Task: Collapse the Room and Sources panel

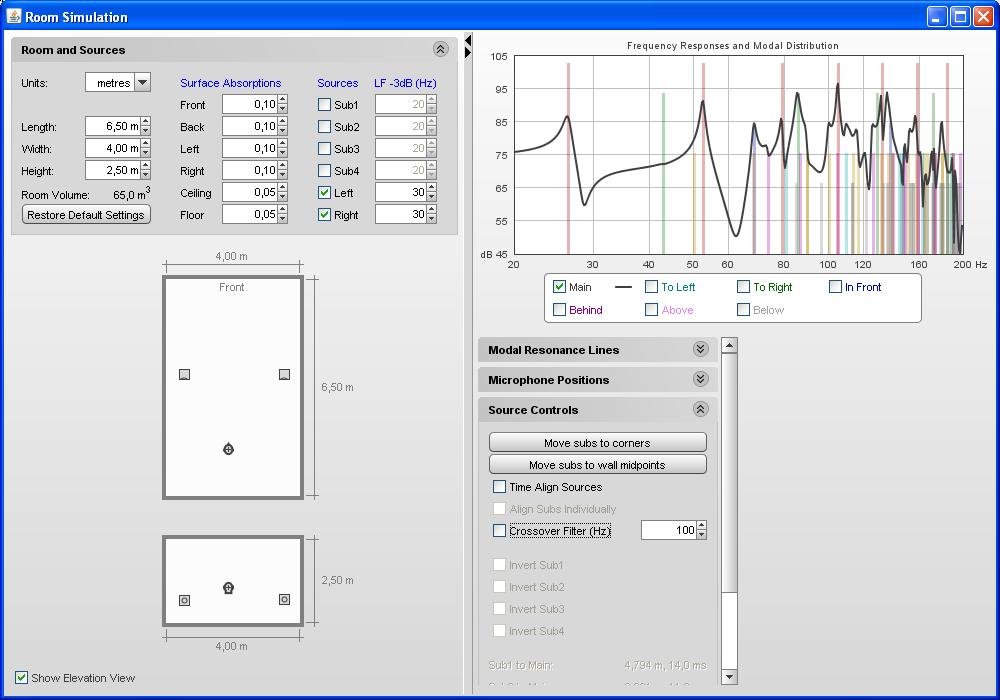Action: click(440, 49)
